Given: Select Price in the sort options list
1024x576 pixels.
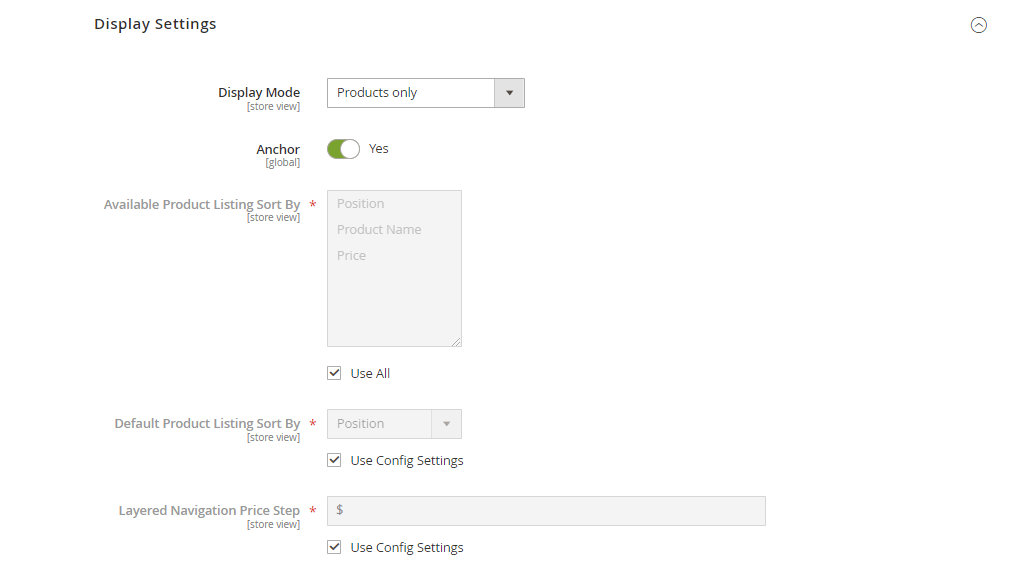Looking at the screenshot, I should click(351, 255).
